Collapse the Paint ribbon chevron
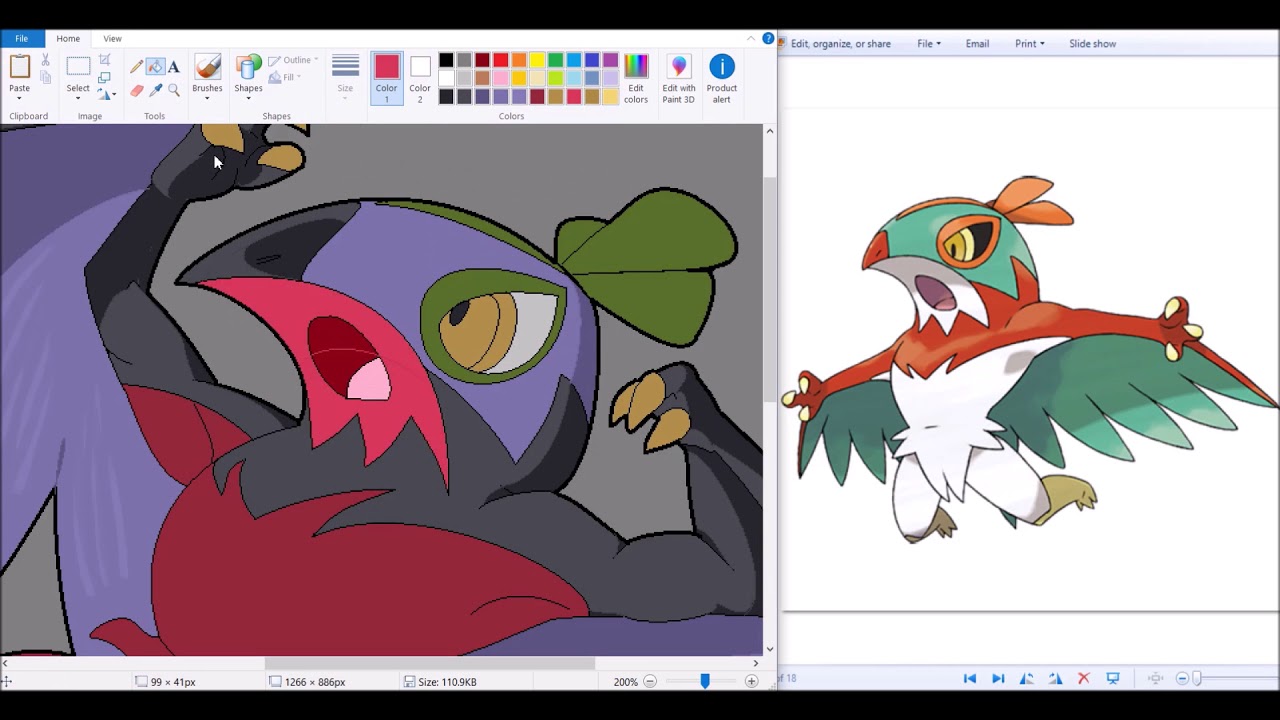Screen dimensions: 1280x720 (x=751, y=38)
